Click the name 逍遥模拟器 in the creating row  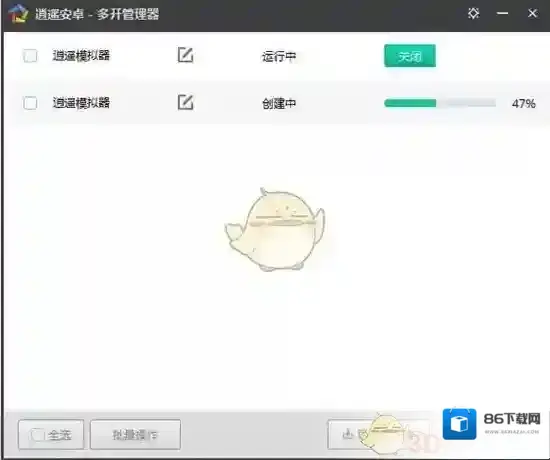point(81,103)
